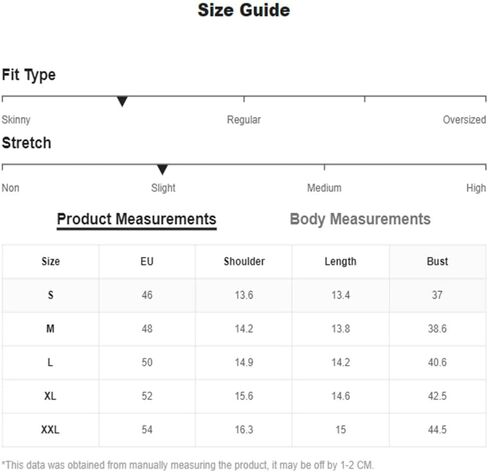Viewport: 488px width, 472px height.
Task: Click the Fit Type triangle marker
Action: pyautogui.click(x=122, y=101)
